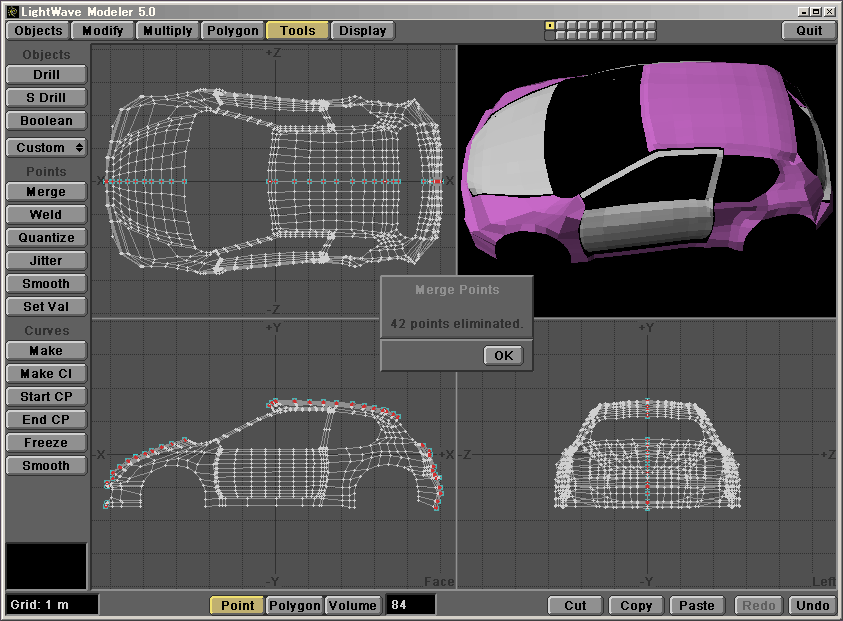This screenshot has width=843, height=621.
Task: Open the Objects menu tab
Action: 39,31
